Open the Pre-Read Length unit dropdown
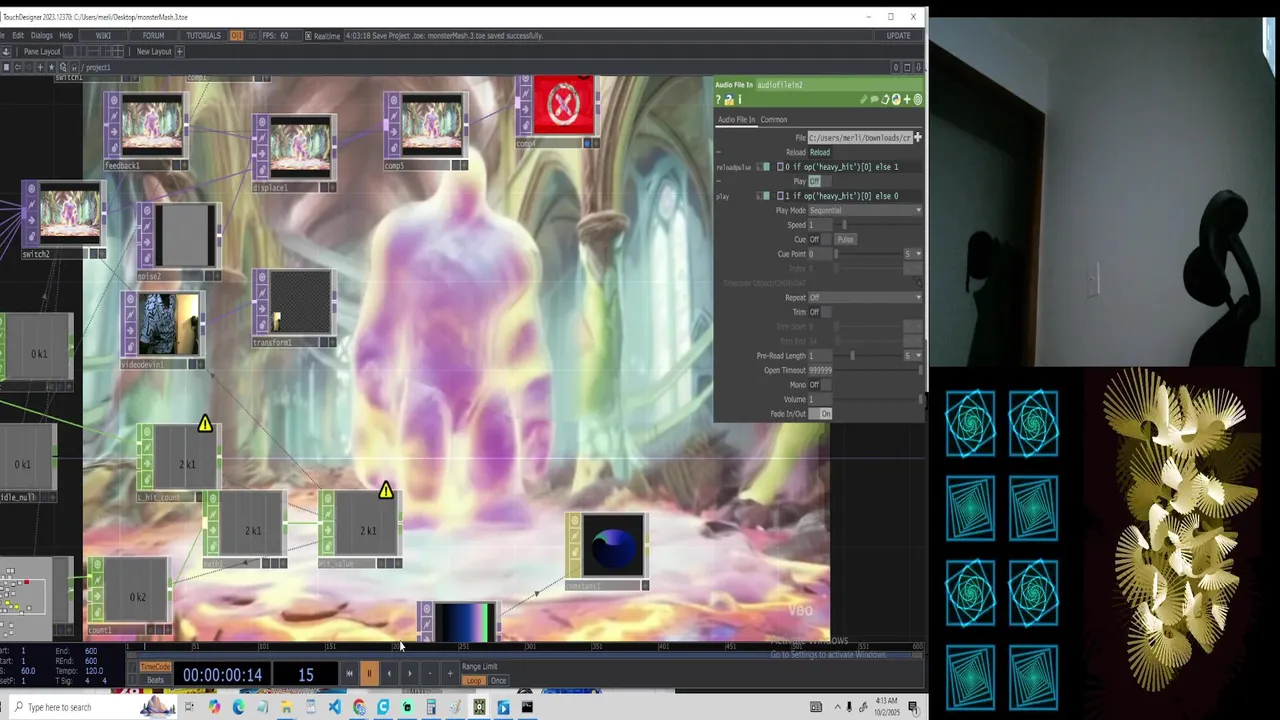Screen dimensions: 1280x720 coord(913,356)
